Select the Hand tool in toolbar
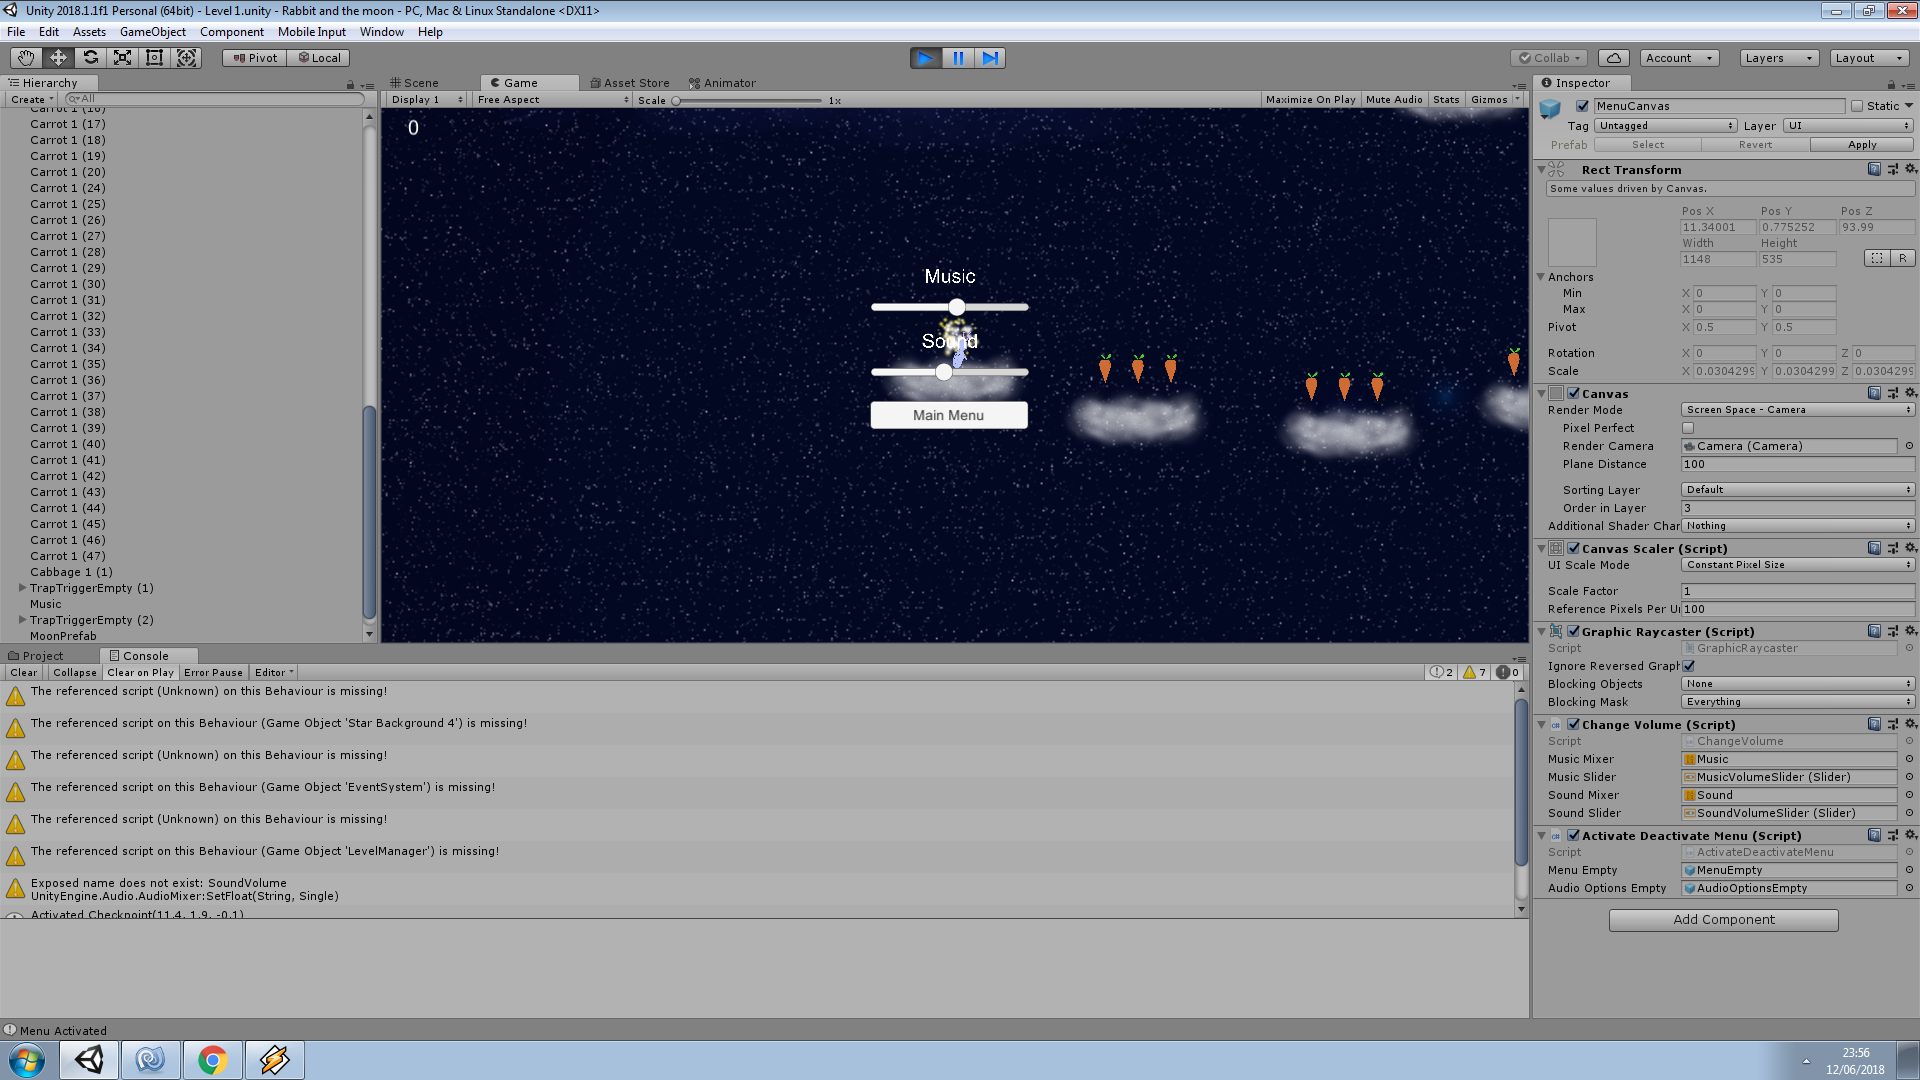 (x=26, y=58)
